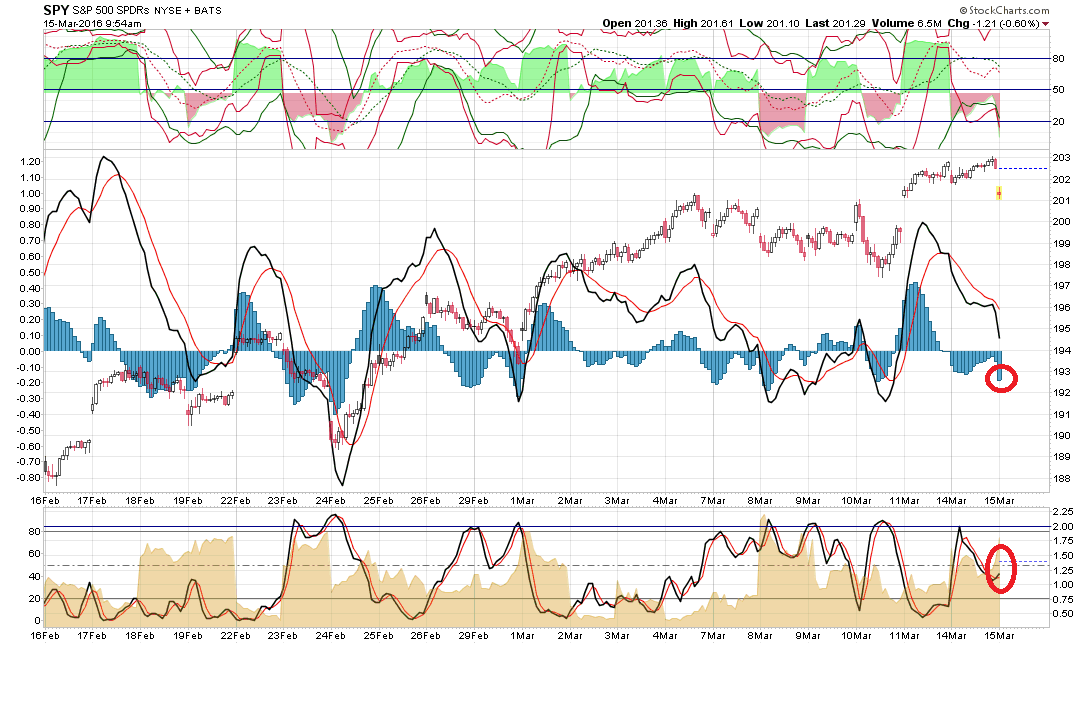Click the 15Mar date in main panel
The height and width of the screenshot is (720, 1090).
point(999,501)
